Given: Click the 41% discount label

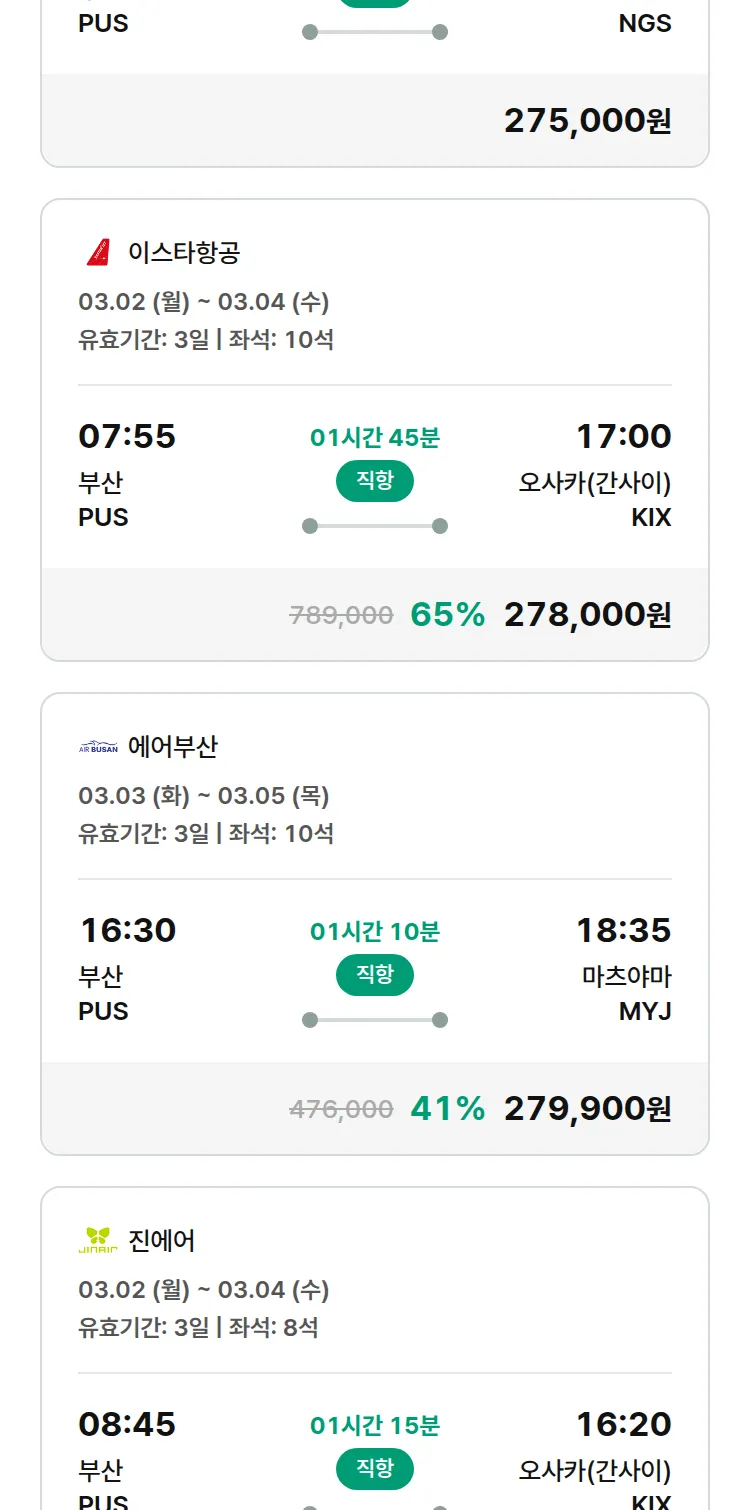Looking at the screenshot, I should click(447, 1109).
